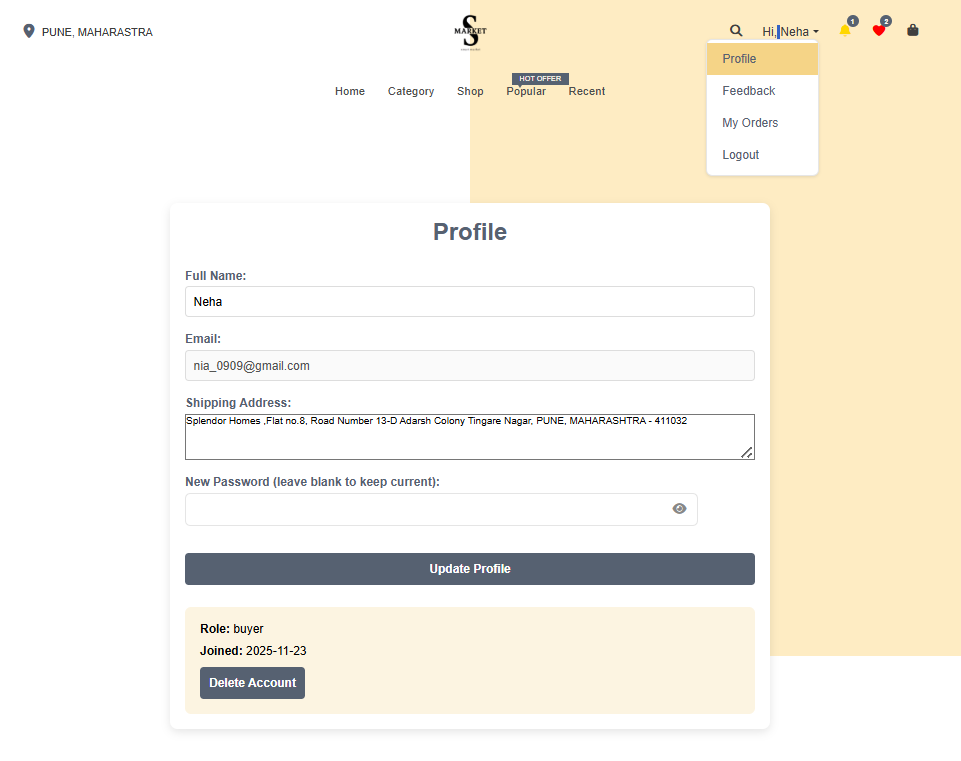
Task: Select Profile in account menu
Action: (762, 59)
